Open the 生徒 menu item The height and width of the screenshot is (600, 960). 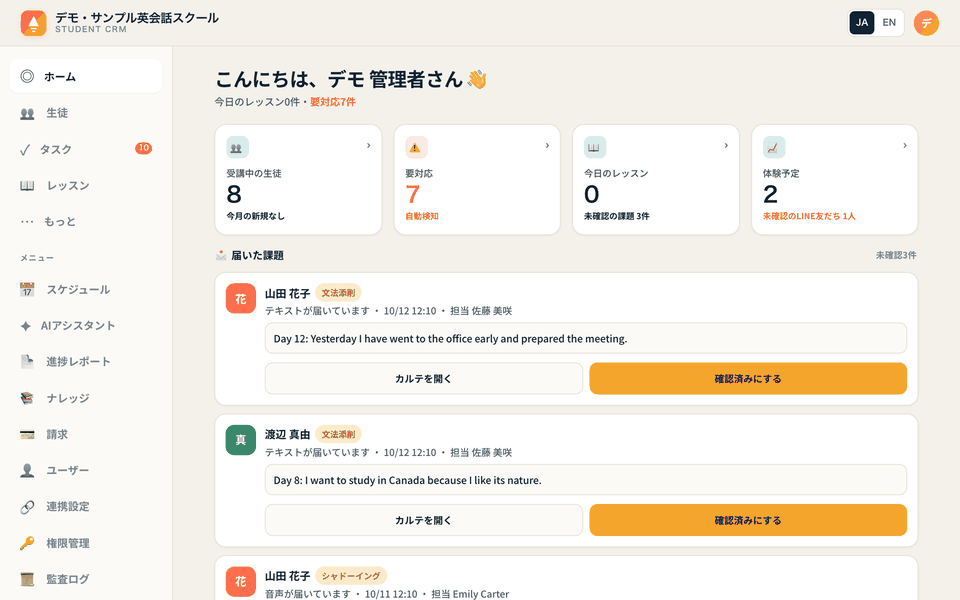(86, 113)
